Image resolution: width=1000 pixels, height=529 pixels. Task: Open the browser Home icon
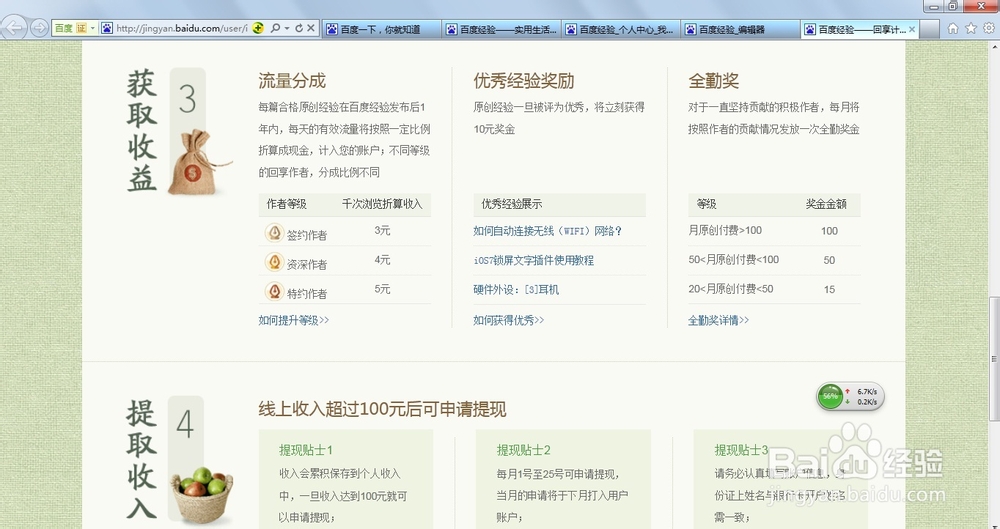click(953, 28)
